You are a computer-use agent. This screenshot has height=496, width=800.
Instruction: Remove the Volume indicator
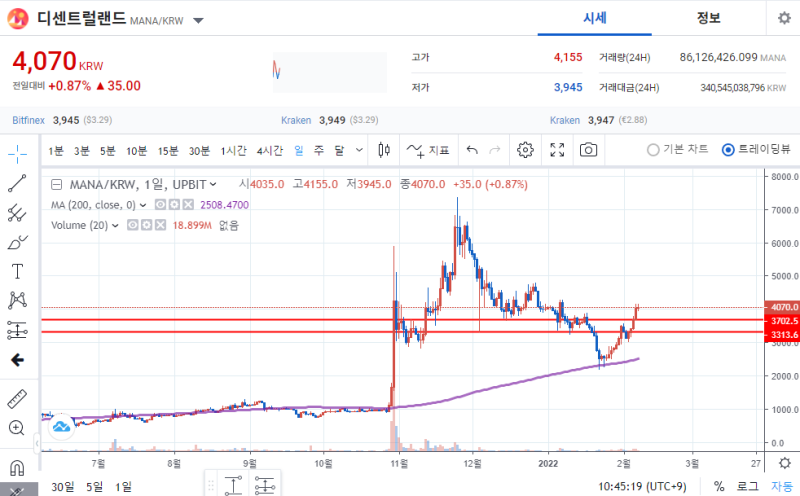pyautogui.click(x=160, y=225)
